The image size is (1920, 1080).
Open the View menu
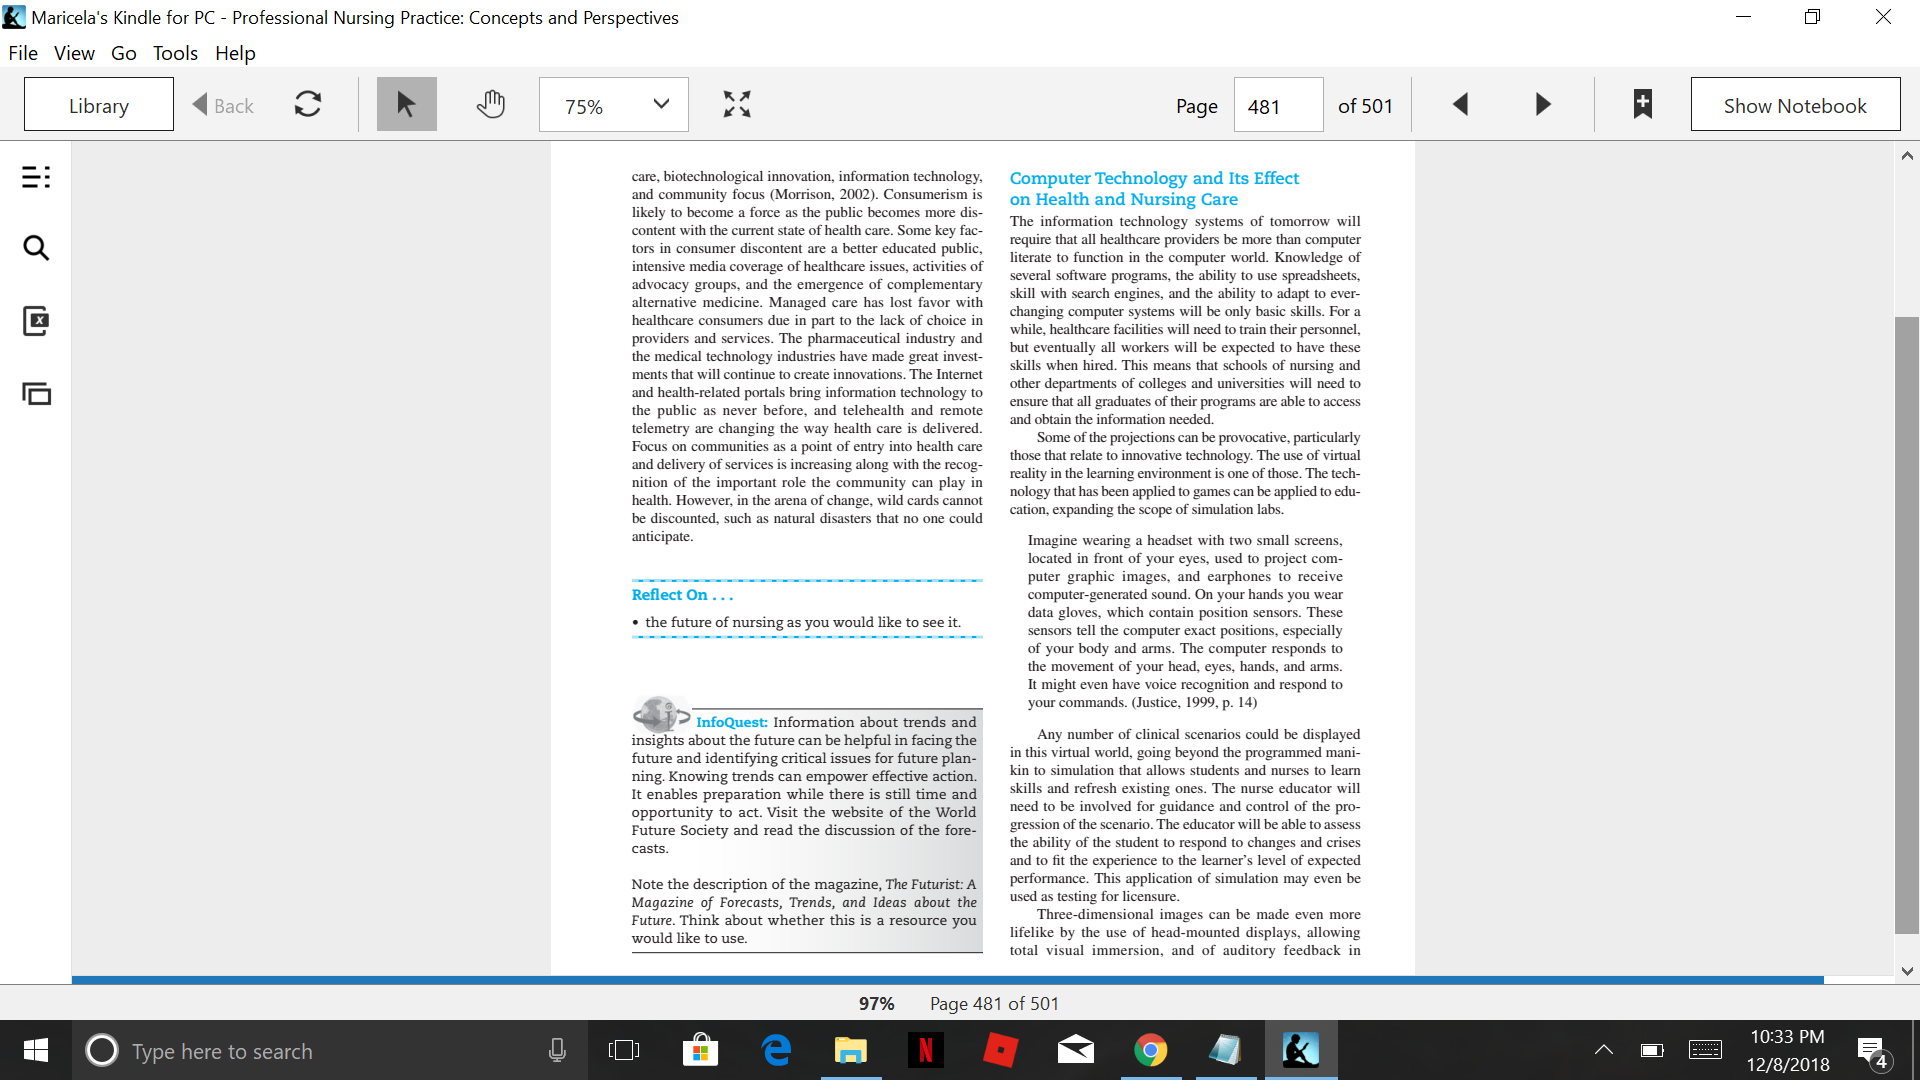74,53
